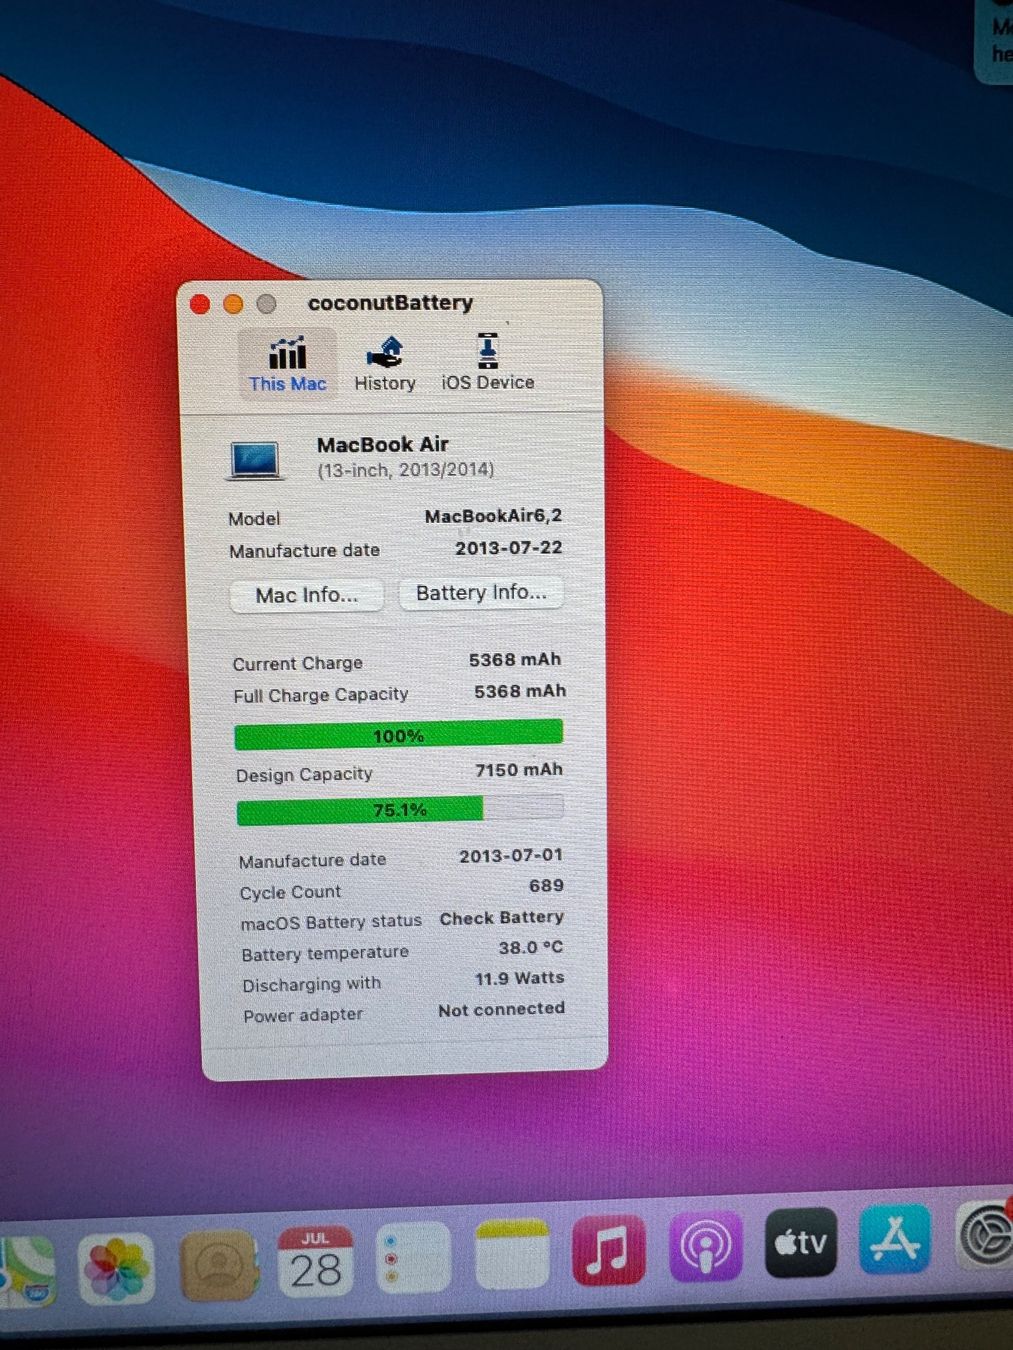Minimize the coconutBattery window with yellow button
This screenshot has height=1350, width=1013.
coord(233,304)
